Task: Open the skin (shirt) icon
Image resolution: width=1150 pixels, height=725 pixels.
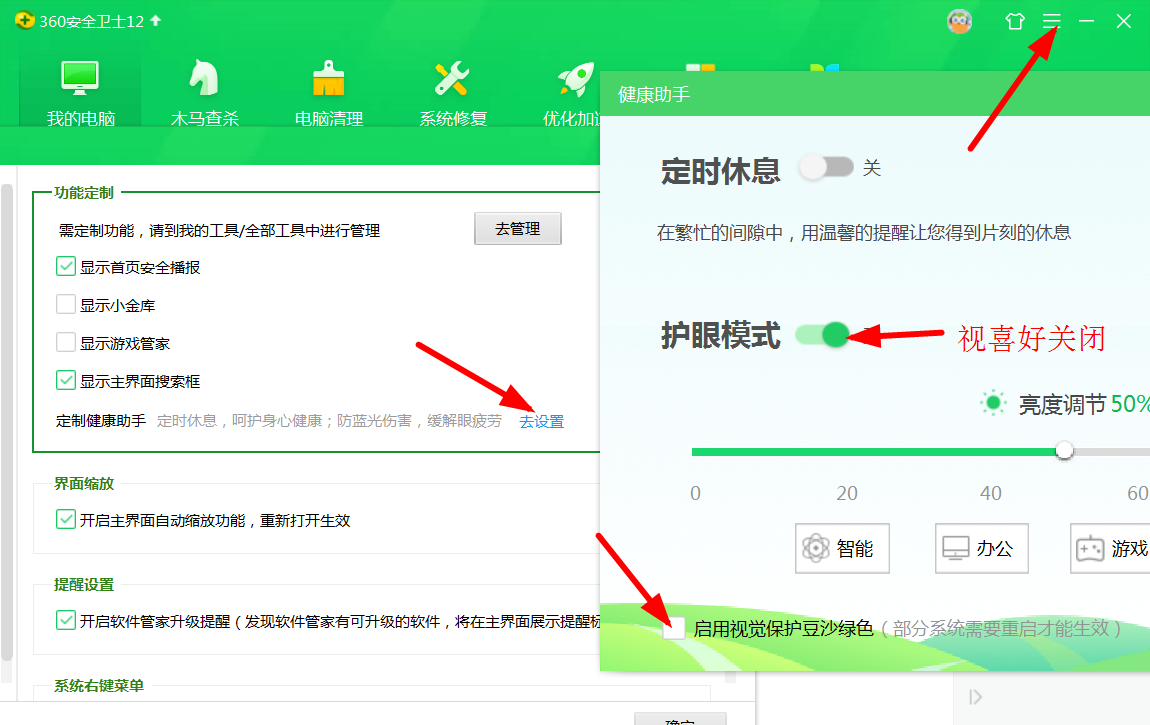Action: (1015, 21)
